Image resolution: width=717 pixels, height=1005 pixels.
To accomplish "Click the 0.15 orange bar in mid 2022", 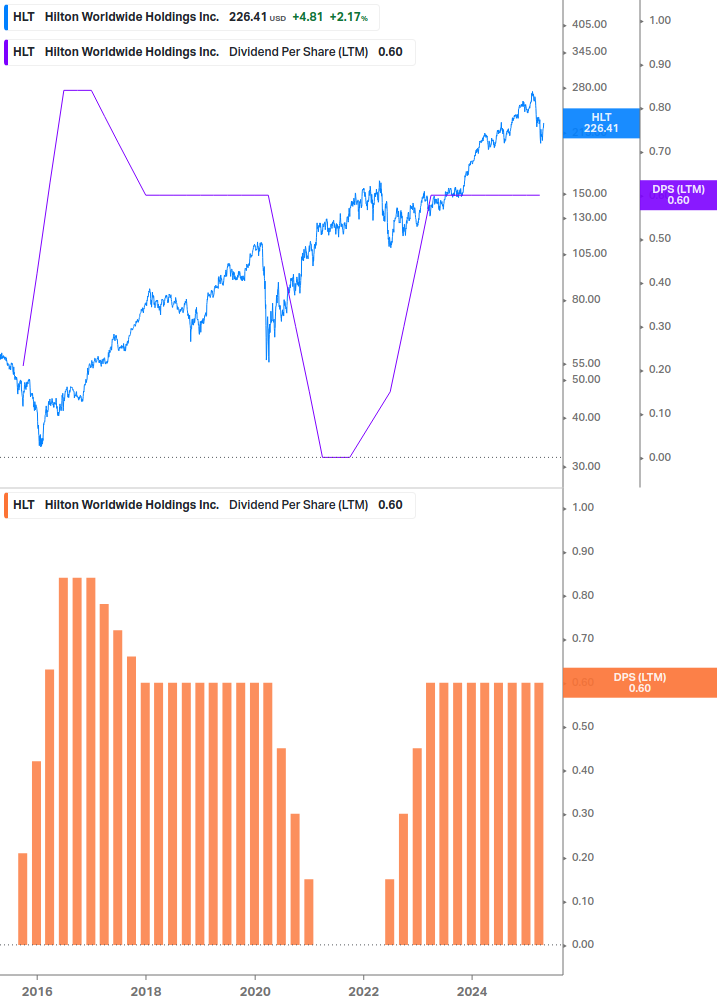I will click(390, 911).
